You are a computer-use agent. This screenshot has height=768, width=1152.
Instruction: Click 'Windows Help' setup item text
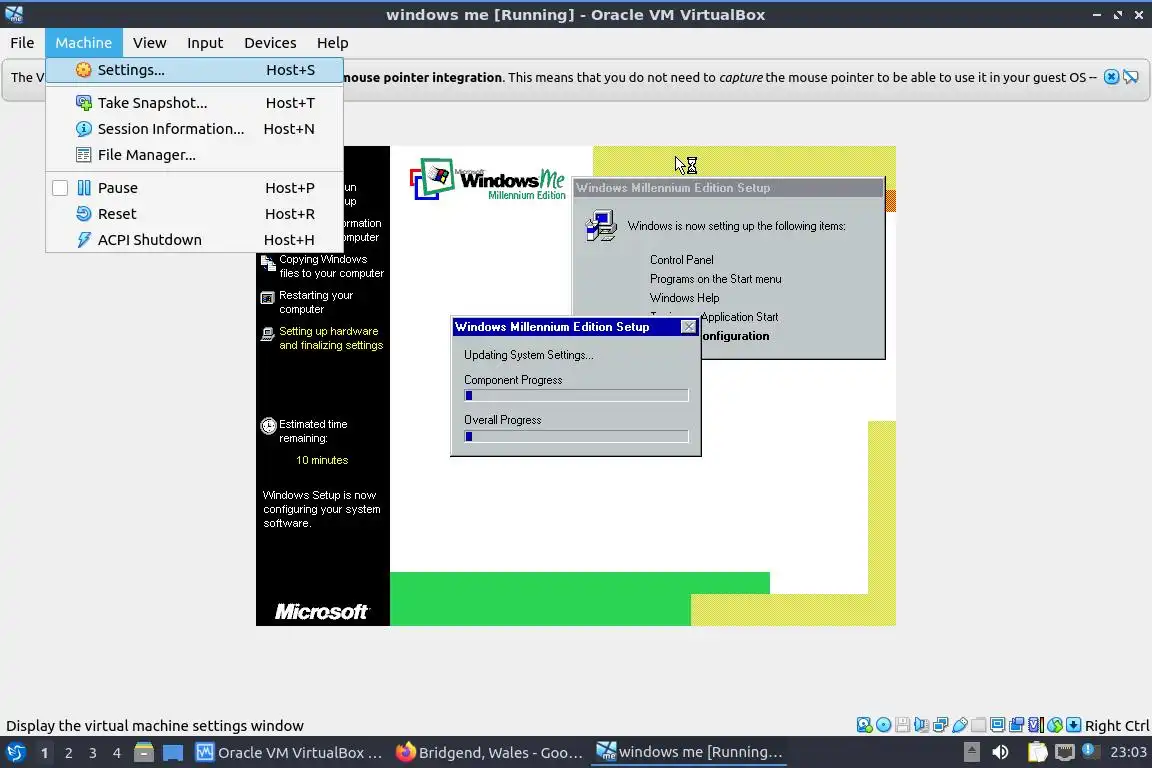(684, 298)
